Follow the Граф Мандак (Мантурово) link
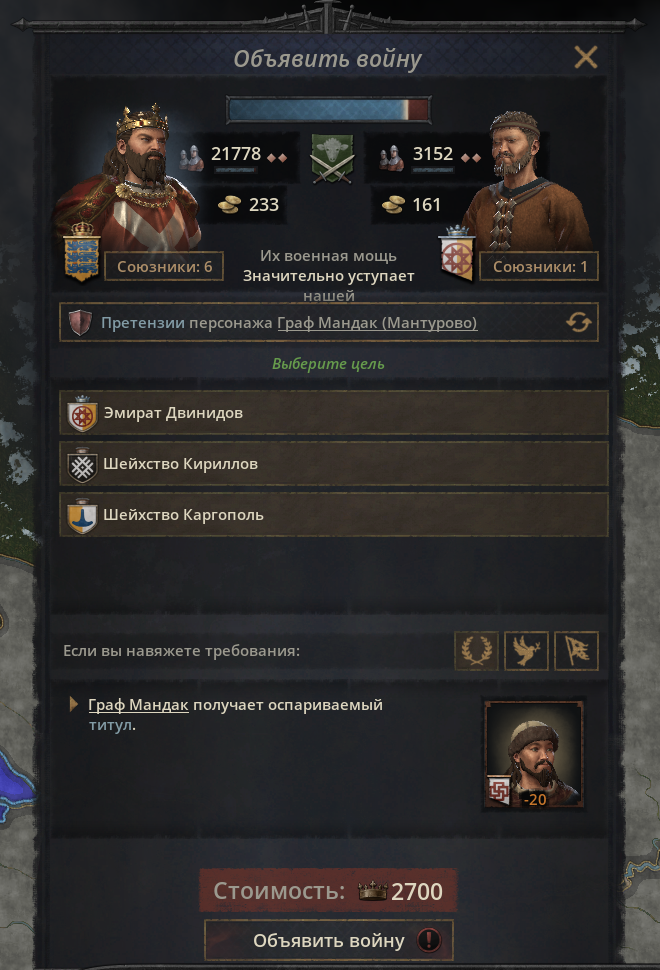Viewport: 660px width, 970px height. coord(377,322)
